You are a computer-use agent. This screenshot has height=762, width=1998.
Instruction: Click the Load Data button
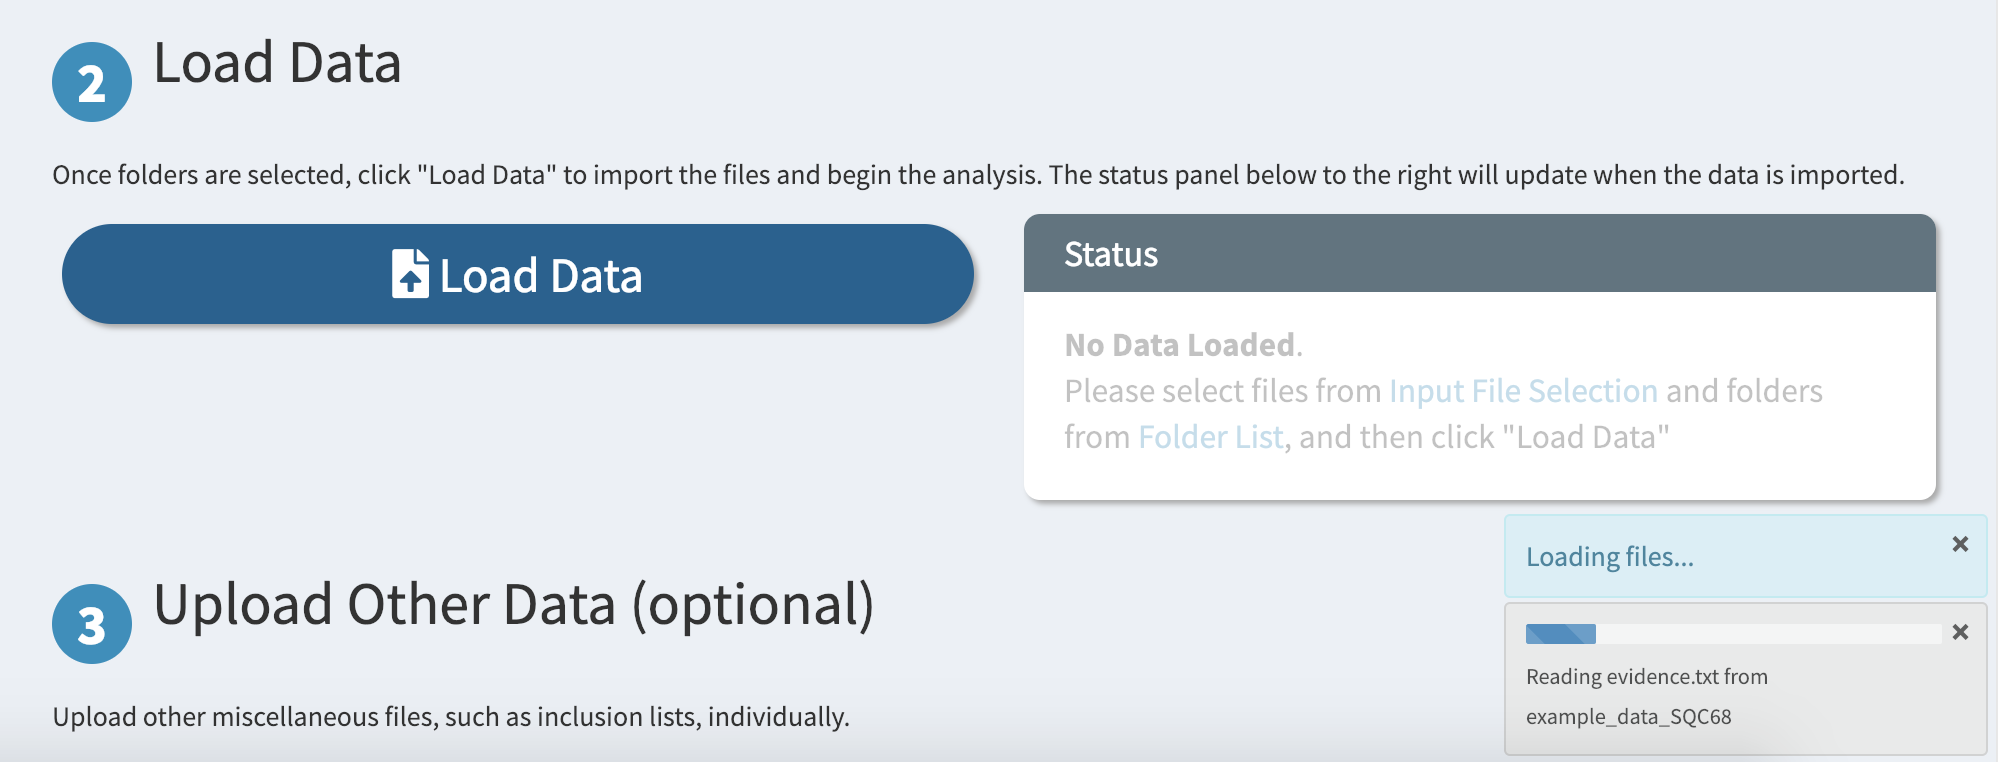click(x=518, y=274)
